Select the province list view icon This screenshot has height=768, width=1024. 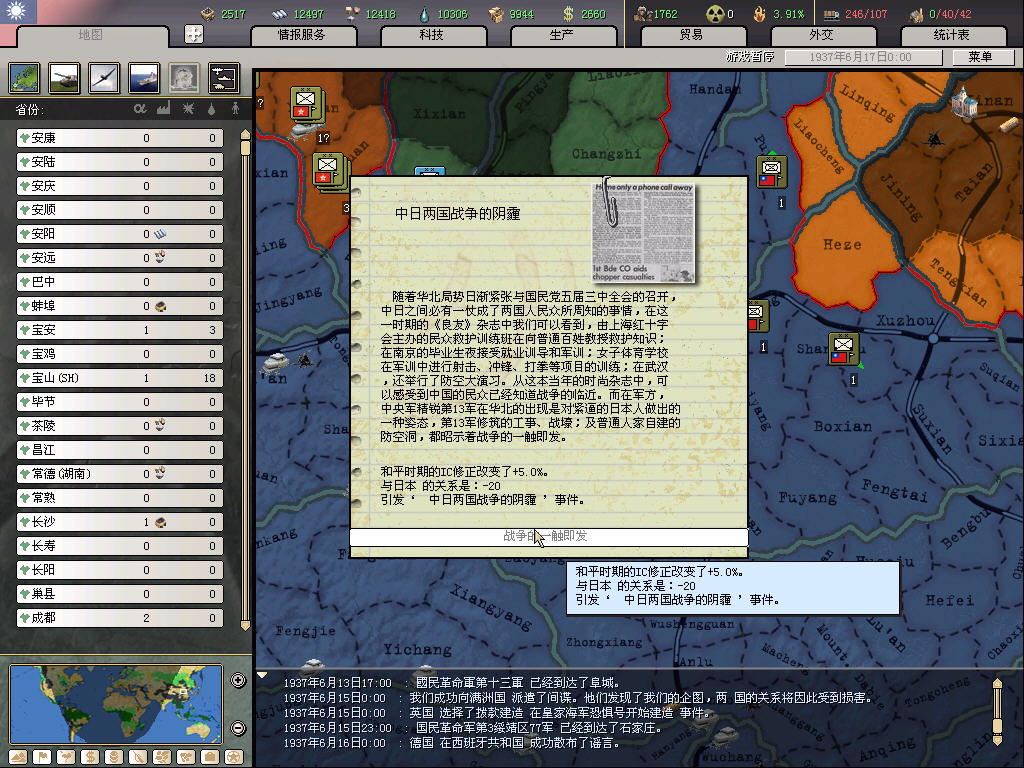(x=25, y=78)
